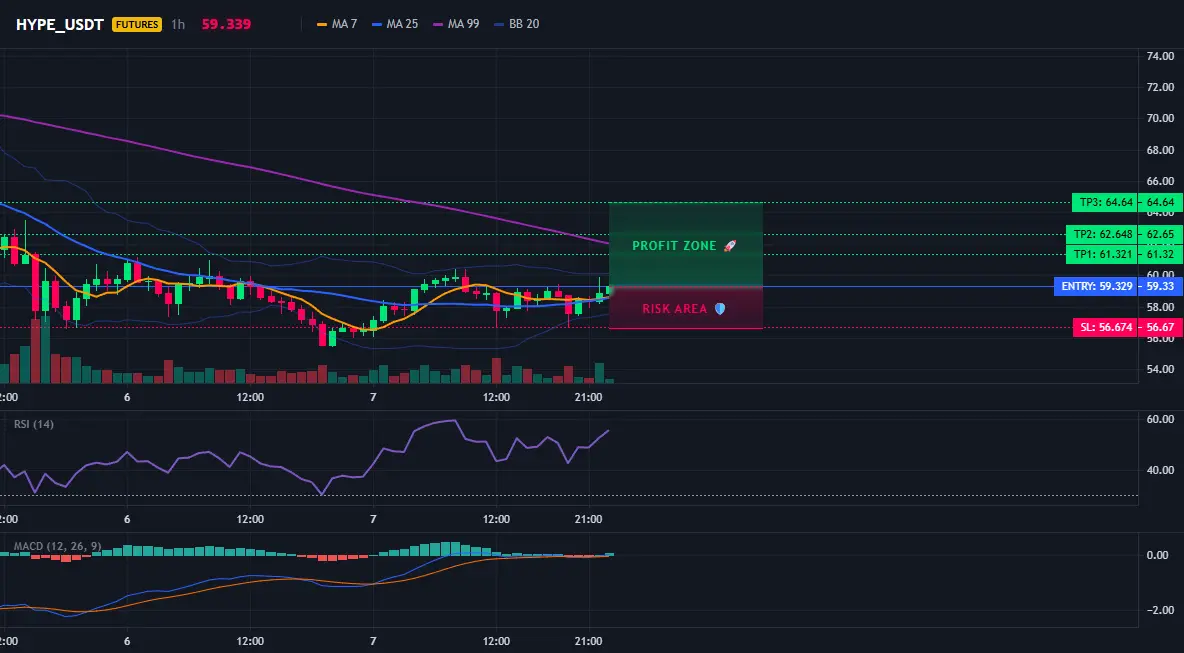Click the PROFIT ZONE green box text
1184x653 pixels.
click(674, 246)
